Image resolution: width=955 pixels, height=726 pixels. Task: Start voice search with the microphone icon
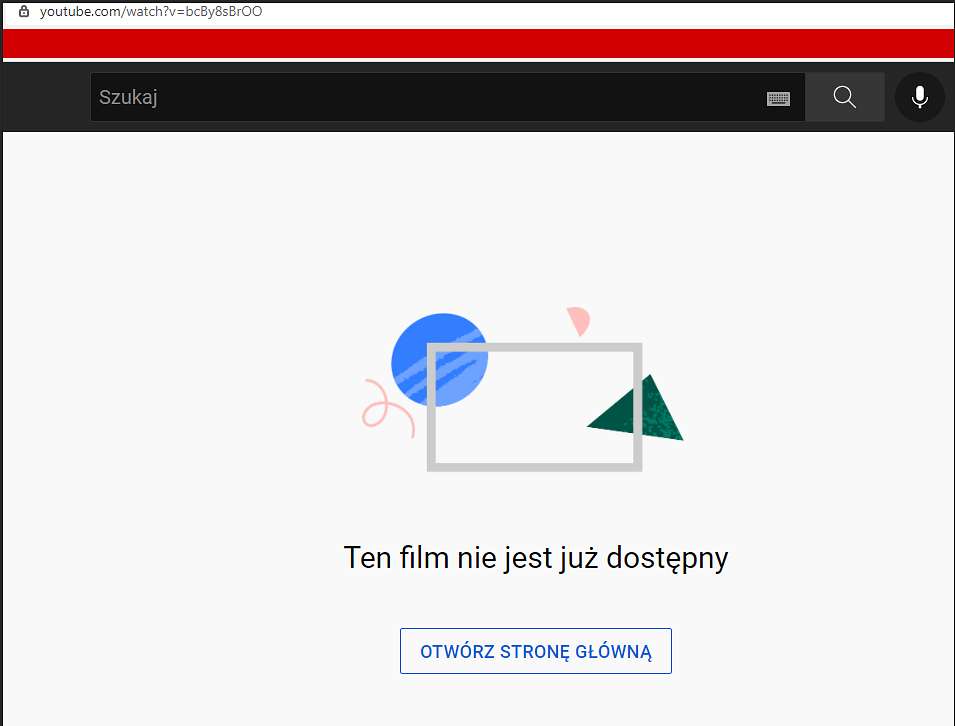click(919, 97)
